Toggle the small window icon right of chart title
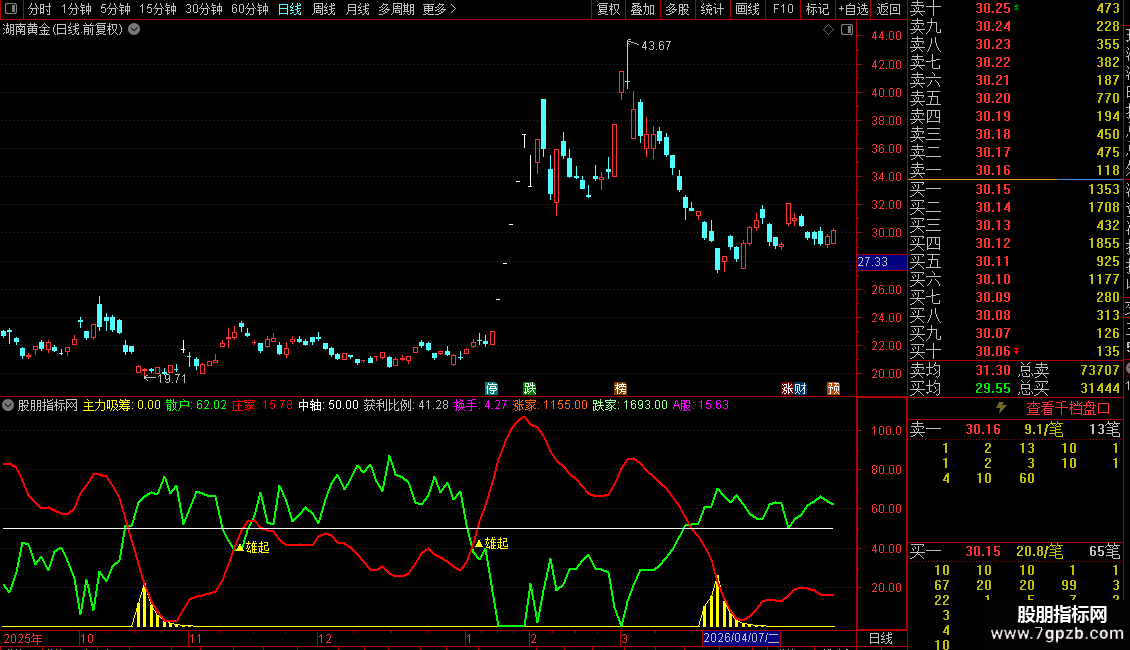This screenshot has height=650, width=1130. point(845,30)
